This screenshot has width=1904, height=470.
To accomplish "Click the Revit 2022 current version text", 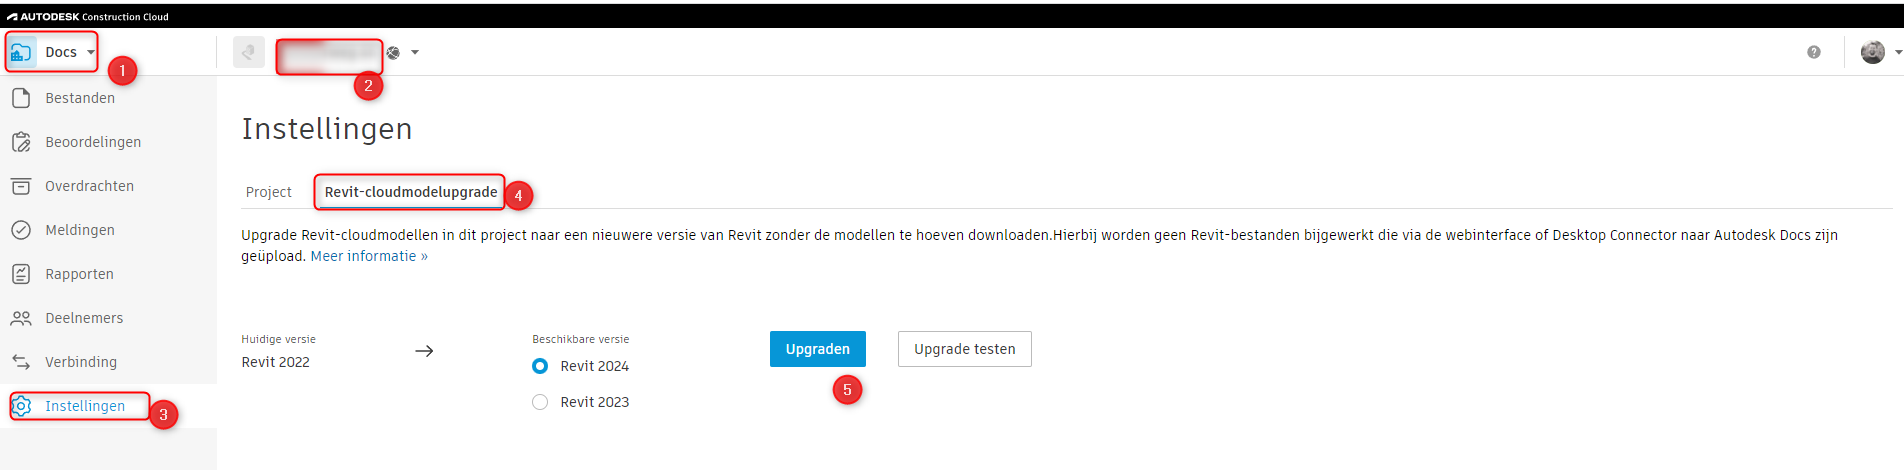I will point(276,362).
